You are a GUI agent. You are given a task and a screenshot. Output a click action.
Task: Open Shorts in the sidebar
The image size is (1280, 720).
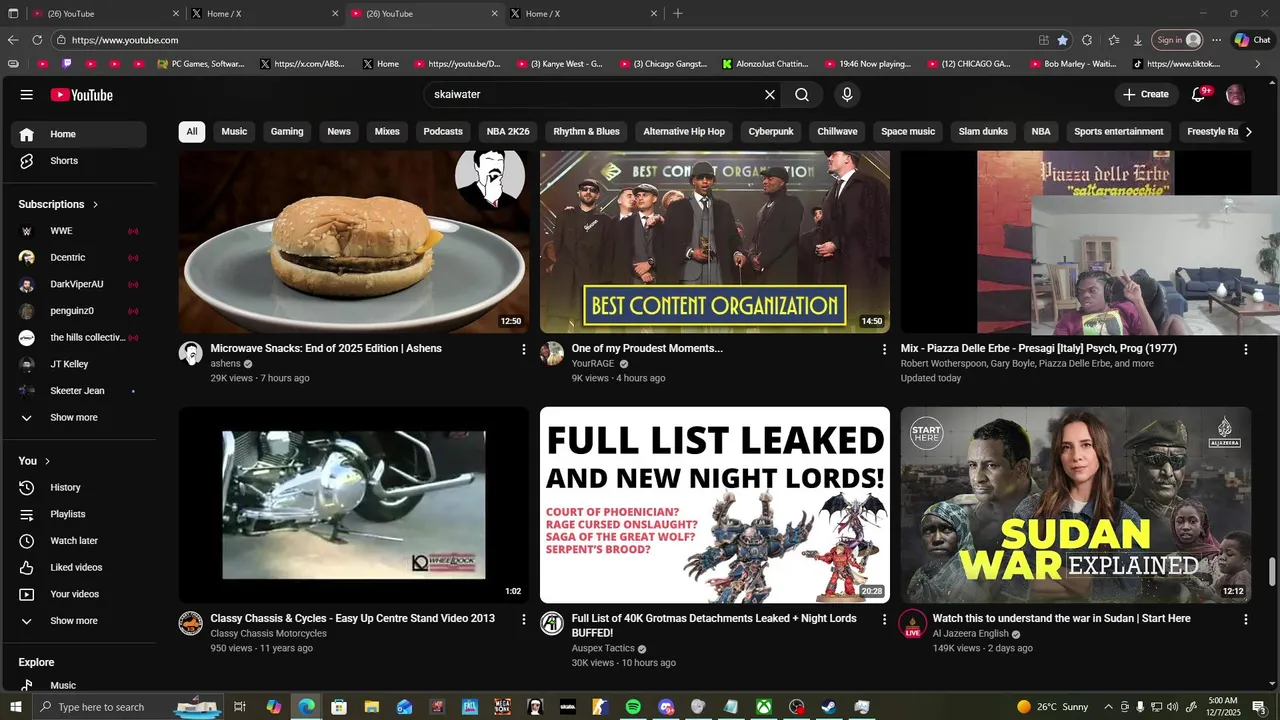[x=78, y=161]
